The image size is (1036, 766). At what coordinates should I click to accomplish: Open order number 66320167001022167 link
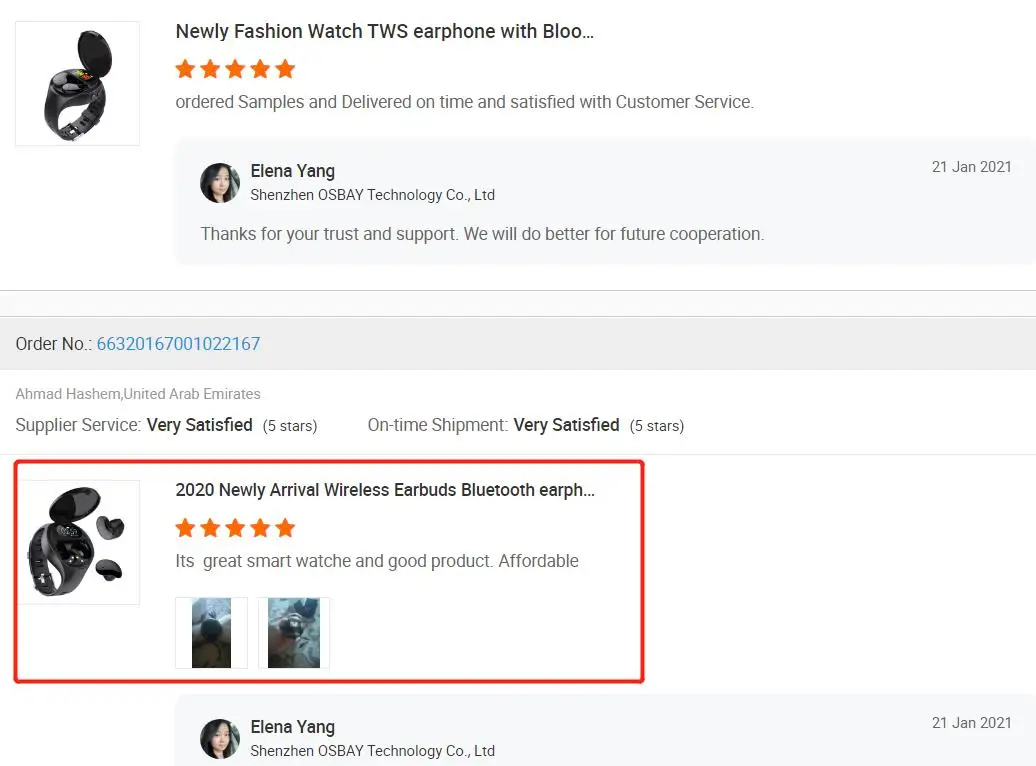point(178,344)
